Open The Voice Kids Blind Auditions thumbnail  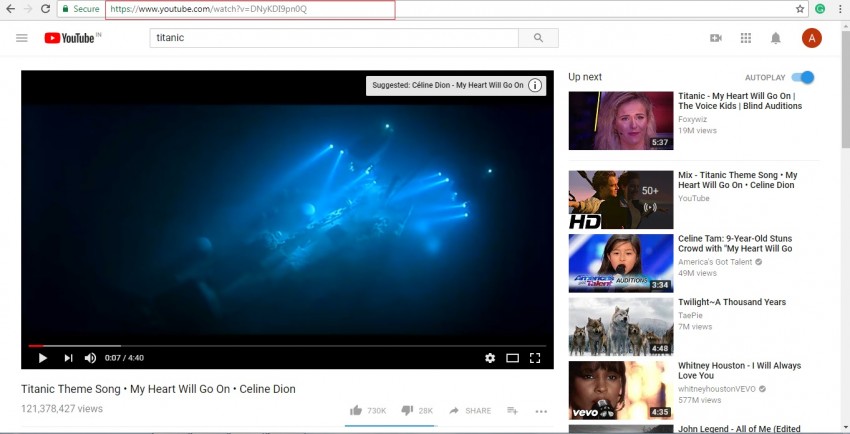tap(621, 121)
